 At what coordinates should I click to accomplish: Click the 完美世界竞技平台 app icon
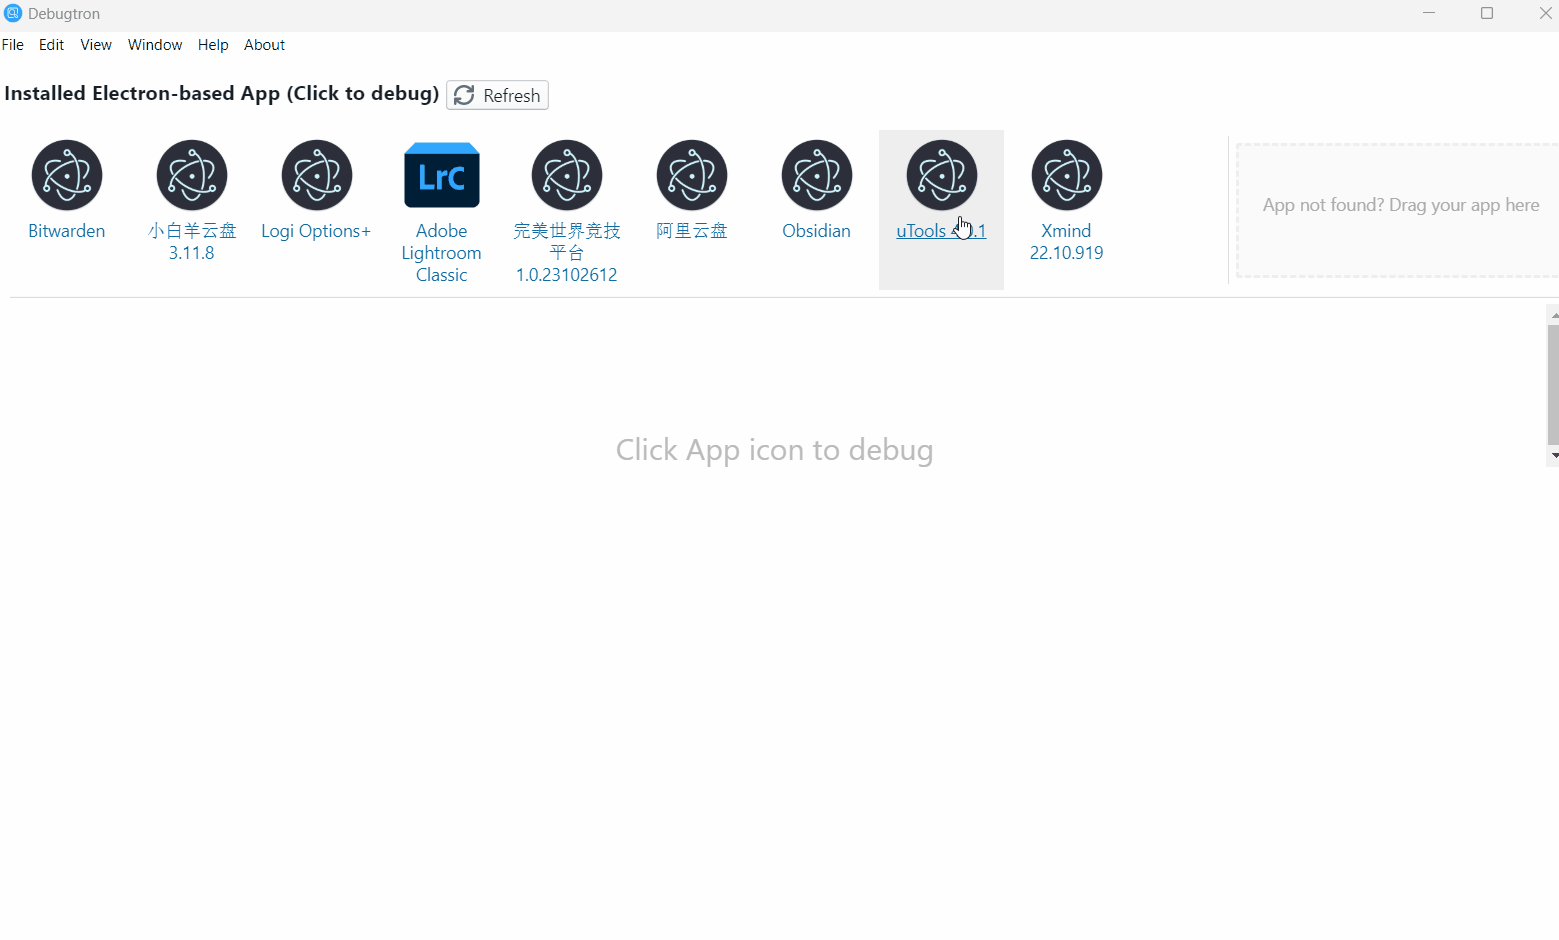tap(567, 175)
